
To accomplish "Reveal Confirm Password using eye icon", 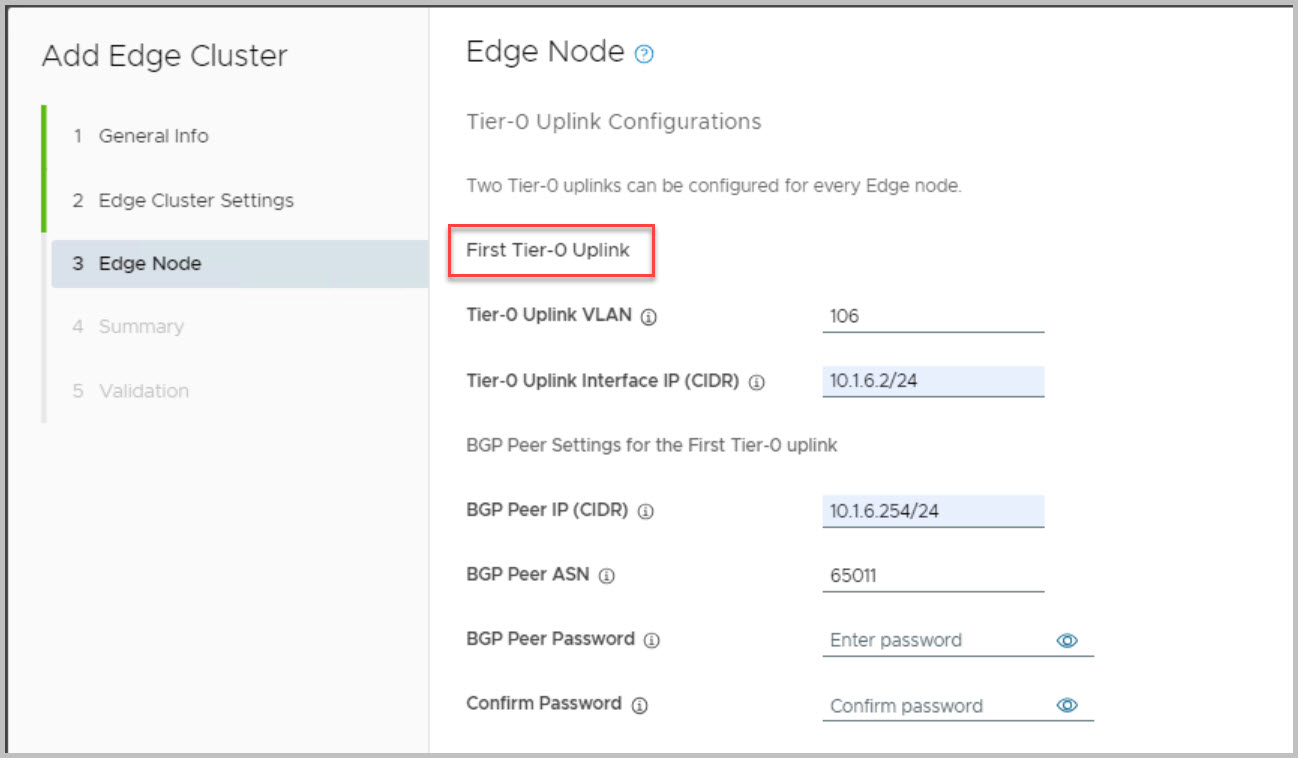I will [1066, 705].
